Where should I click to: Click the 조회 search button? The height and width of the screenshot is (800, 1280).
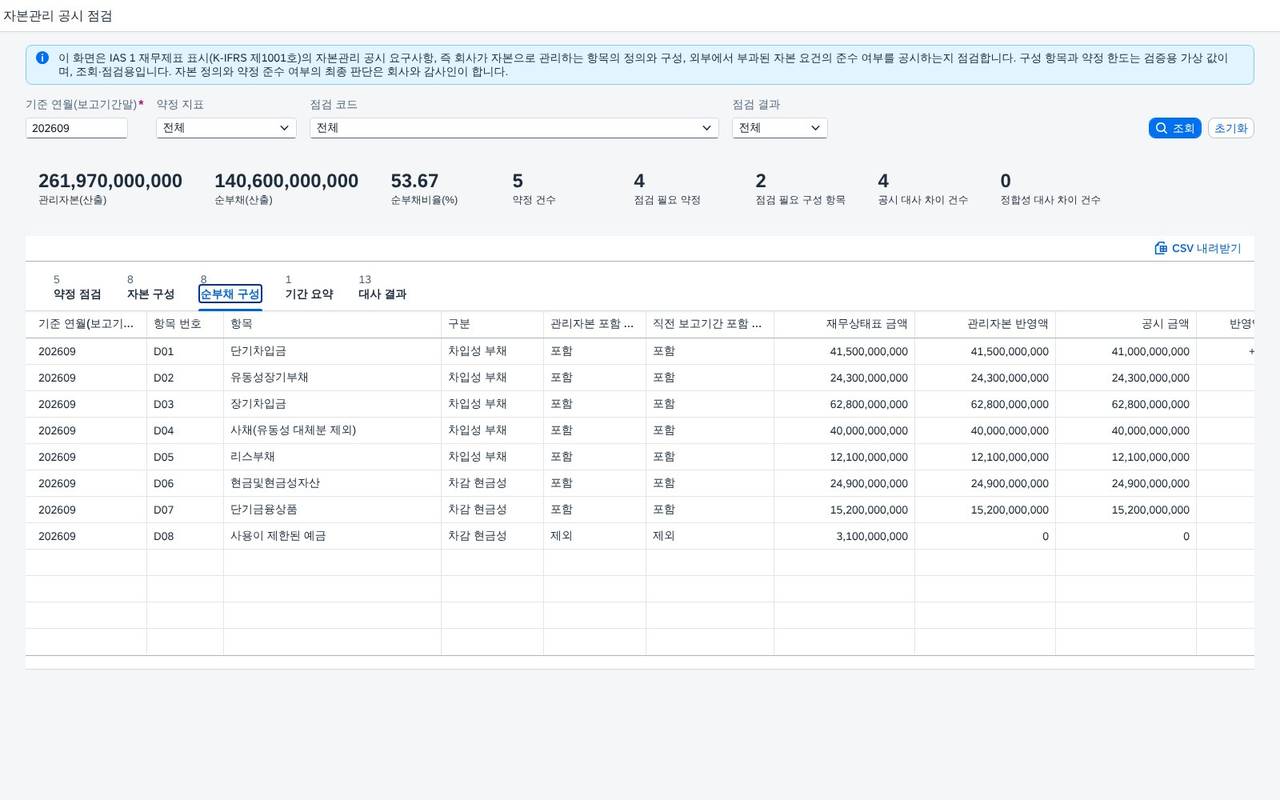pos(1175,128)
